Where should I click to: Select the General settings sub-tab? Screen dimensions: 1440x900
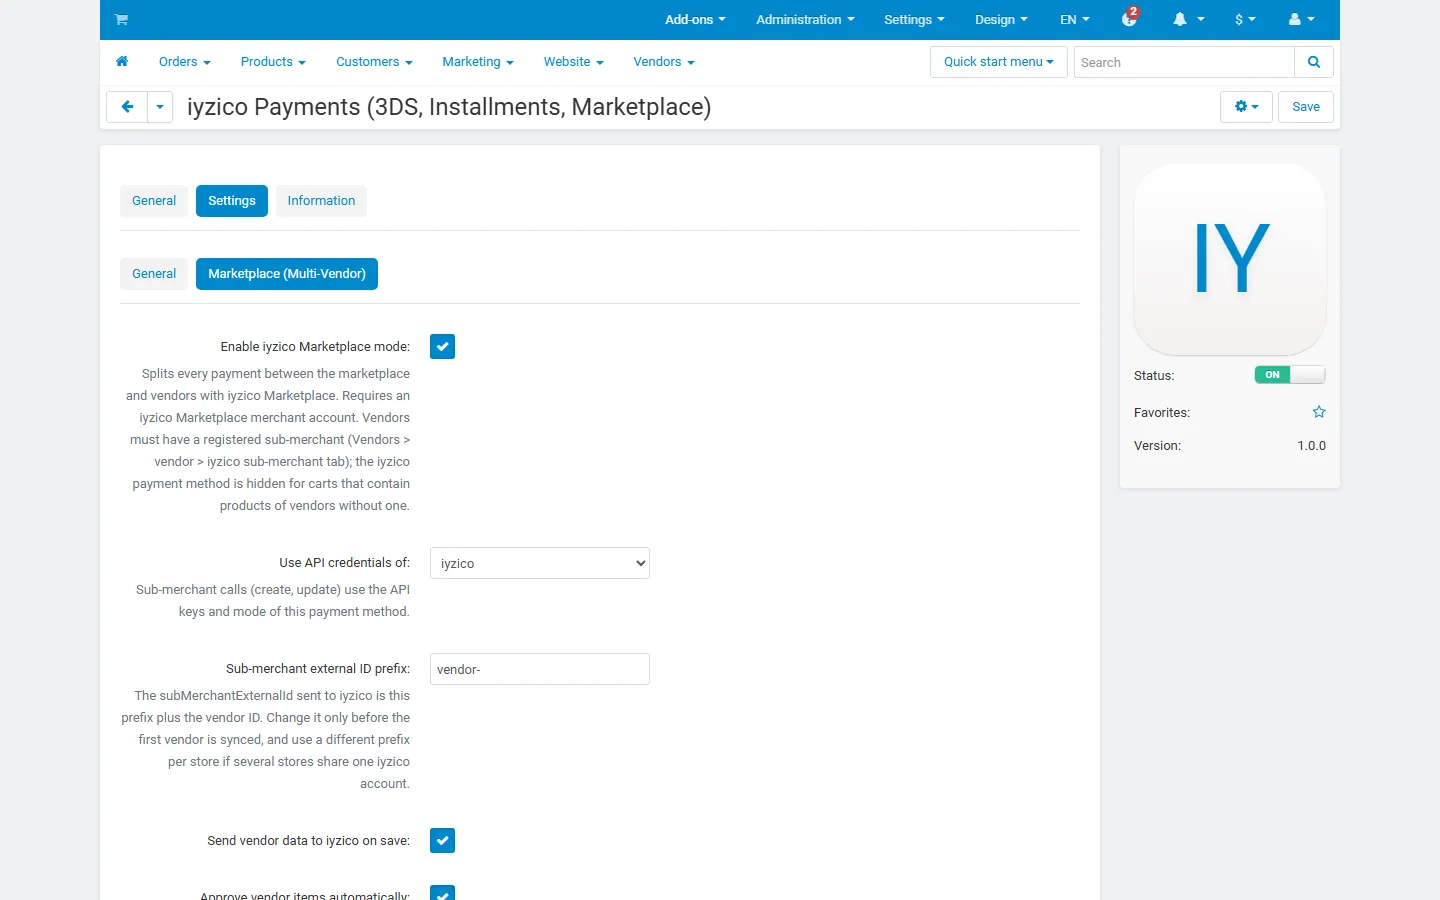coord(154,274)
